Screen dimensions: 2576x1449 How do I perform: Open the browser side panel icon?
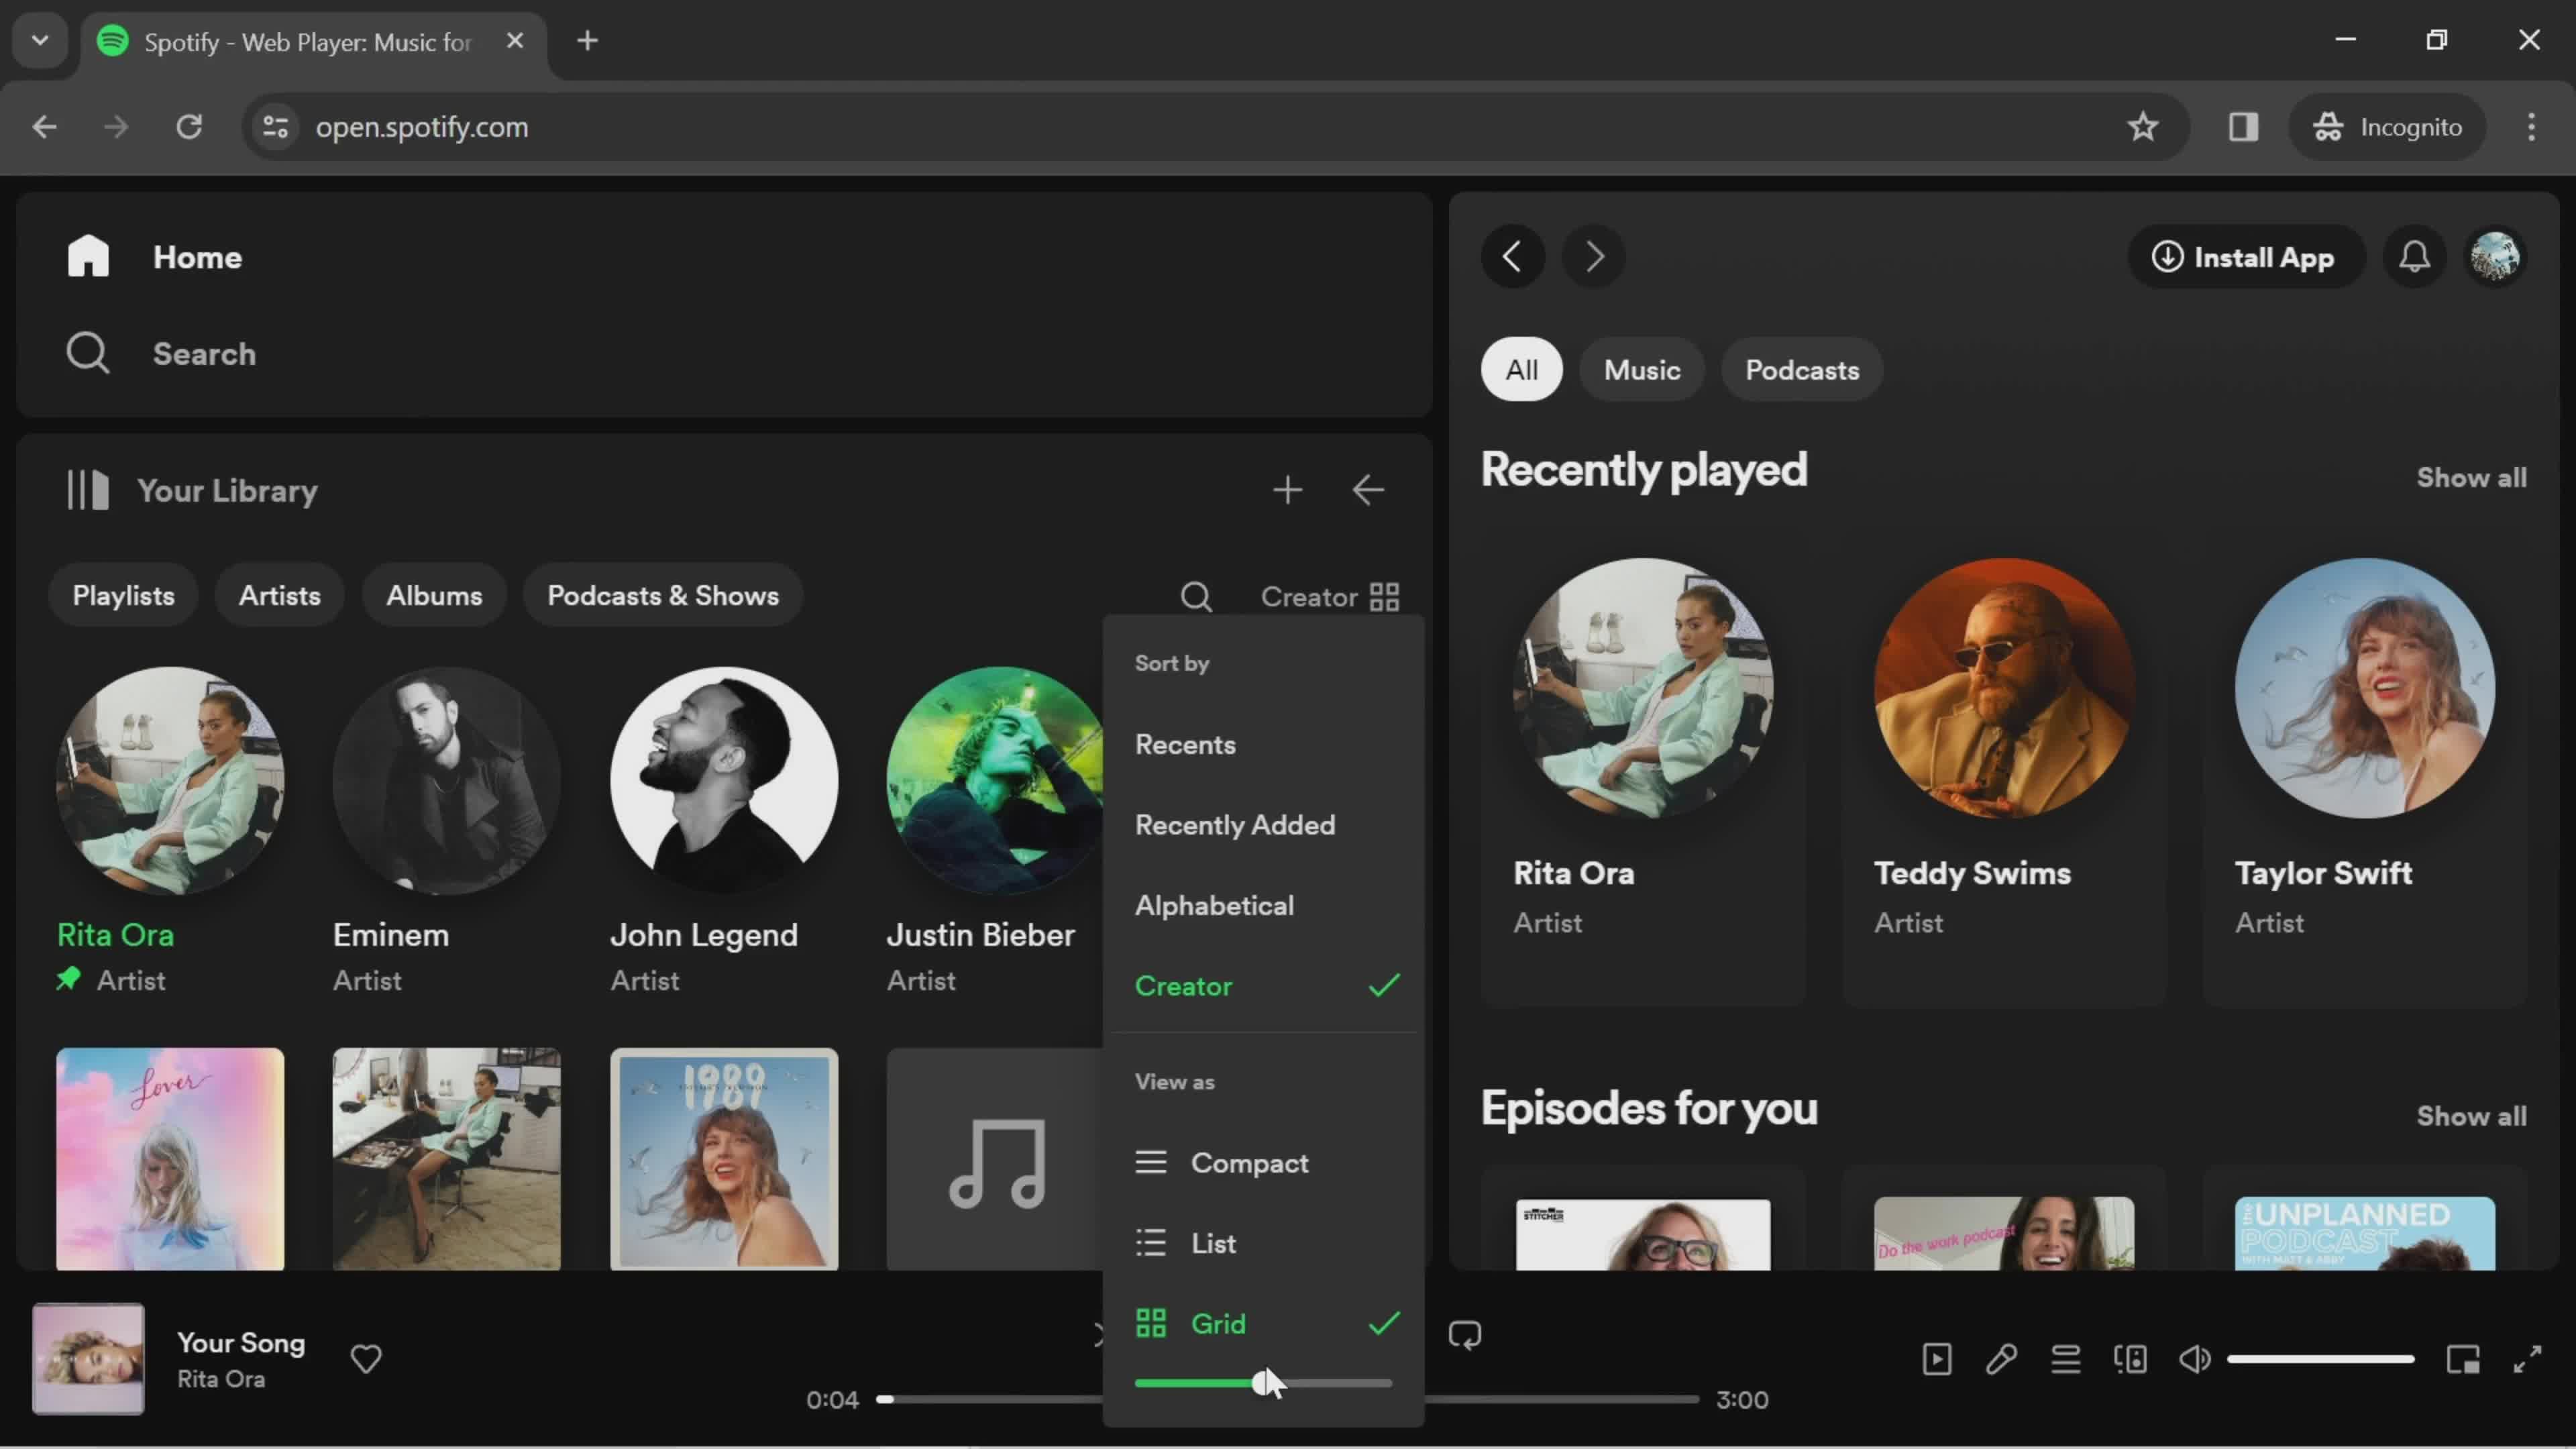click(x=2243, y=127)
